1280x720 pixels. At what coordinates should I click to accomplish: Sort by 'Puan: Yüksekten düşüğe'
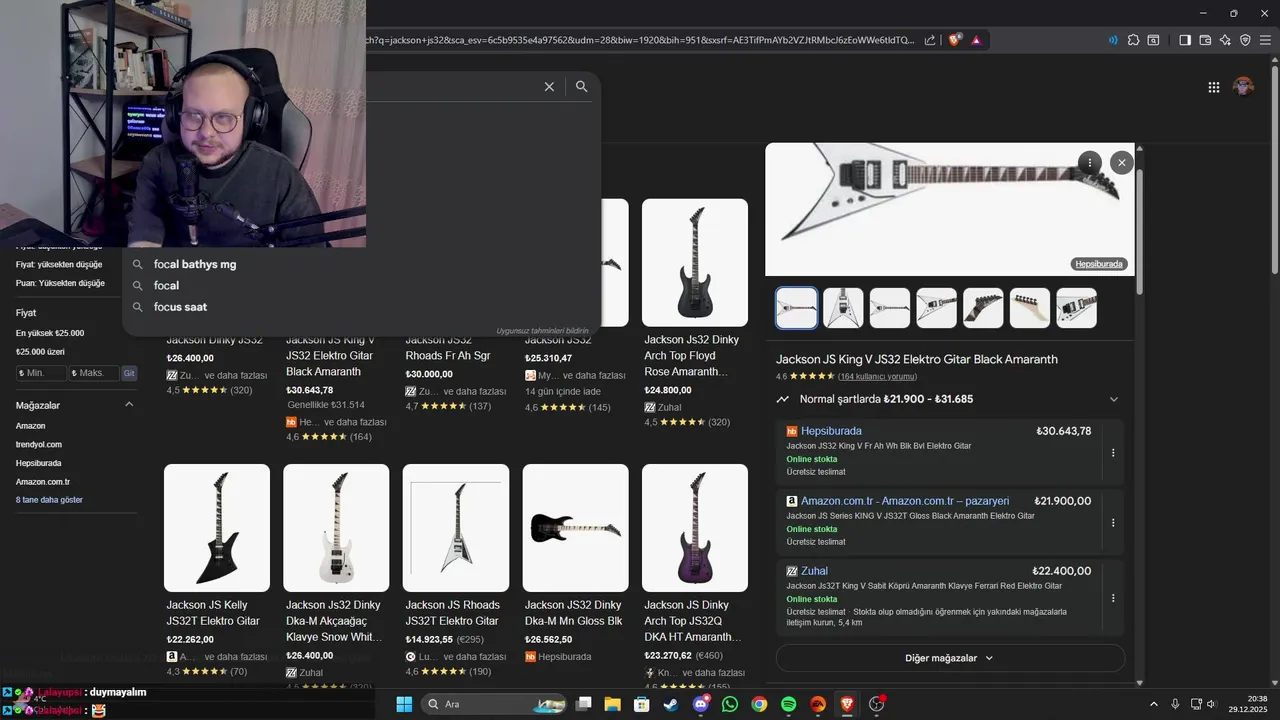60,283
